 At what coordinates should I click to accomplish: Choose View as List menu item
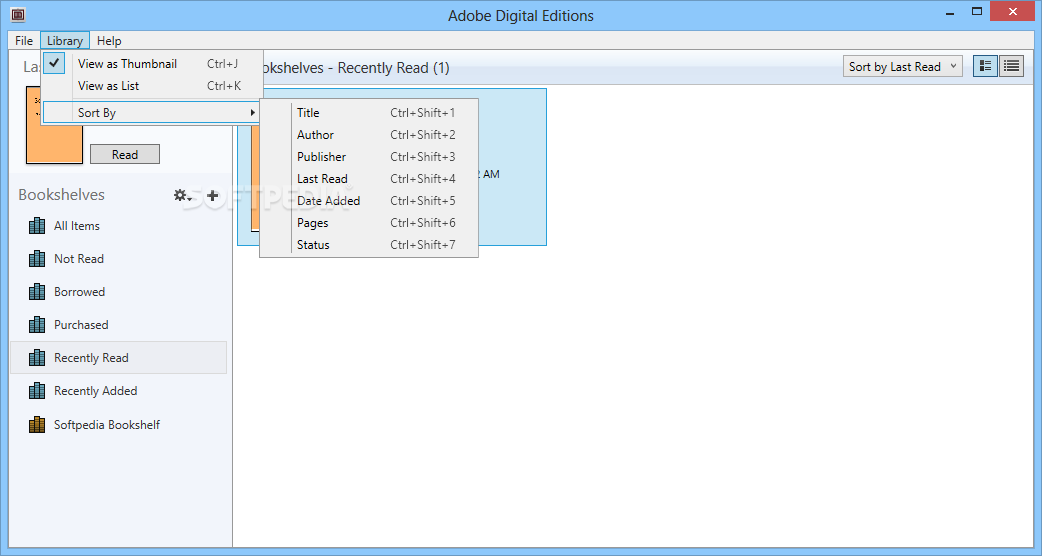pos(152,86)
